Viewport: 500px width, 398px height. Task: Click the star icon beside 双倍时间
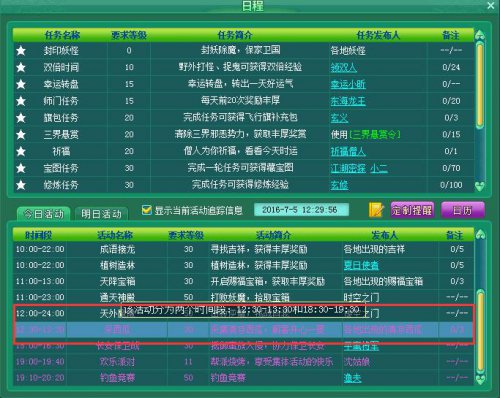pyautogui.click(x=21, y=67)
